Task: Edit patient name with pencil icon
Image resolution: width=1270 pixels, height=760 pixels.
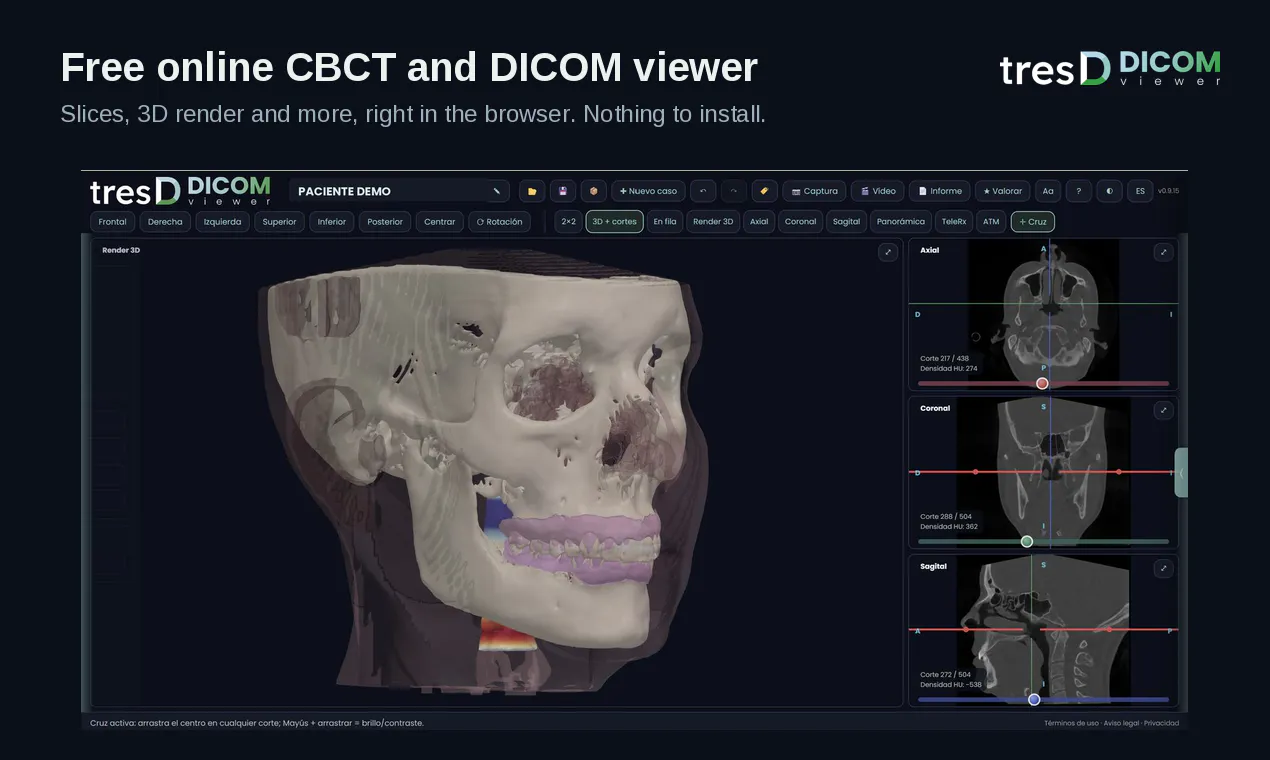Action: coord(496,191)
